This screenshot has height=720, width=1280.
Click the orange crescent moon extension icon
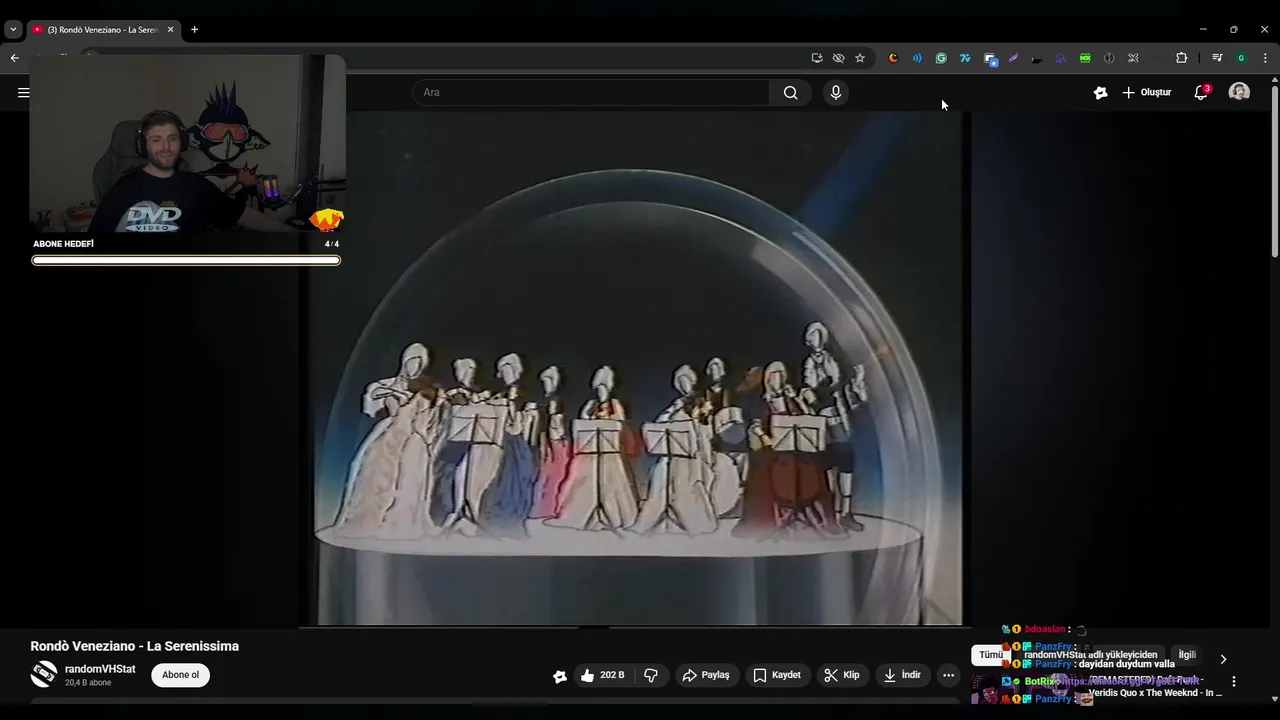tap(893, 58)
